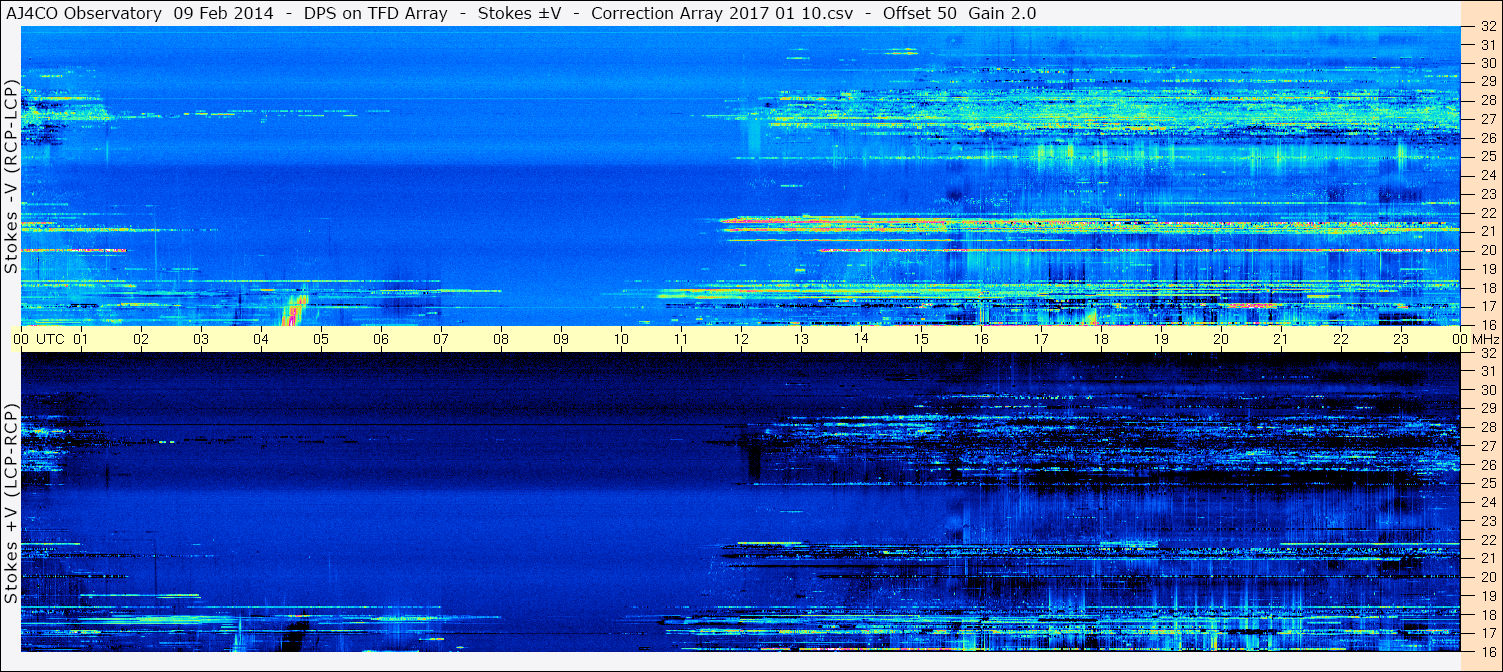This screenshot has width=1503, height=672.
Task: Click the 'Stokes -V (RCP-LCP)' axis label
Action: pyautogui.click(x=11, y=176)
